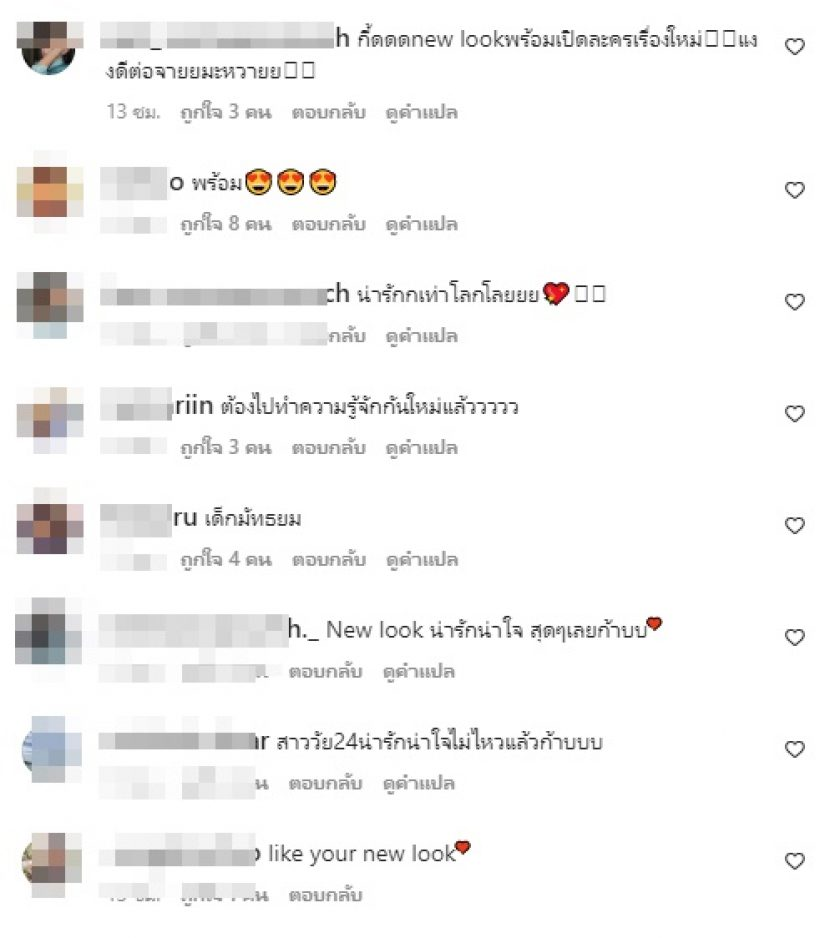Viewport: 820px width, 938px height.
Task: Heart the New look น่ารักน่าใจ comment
Action: point(794,638)
